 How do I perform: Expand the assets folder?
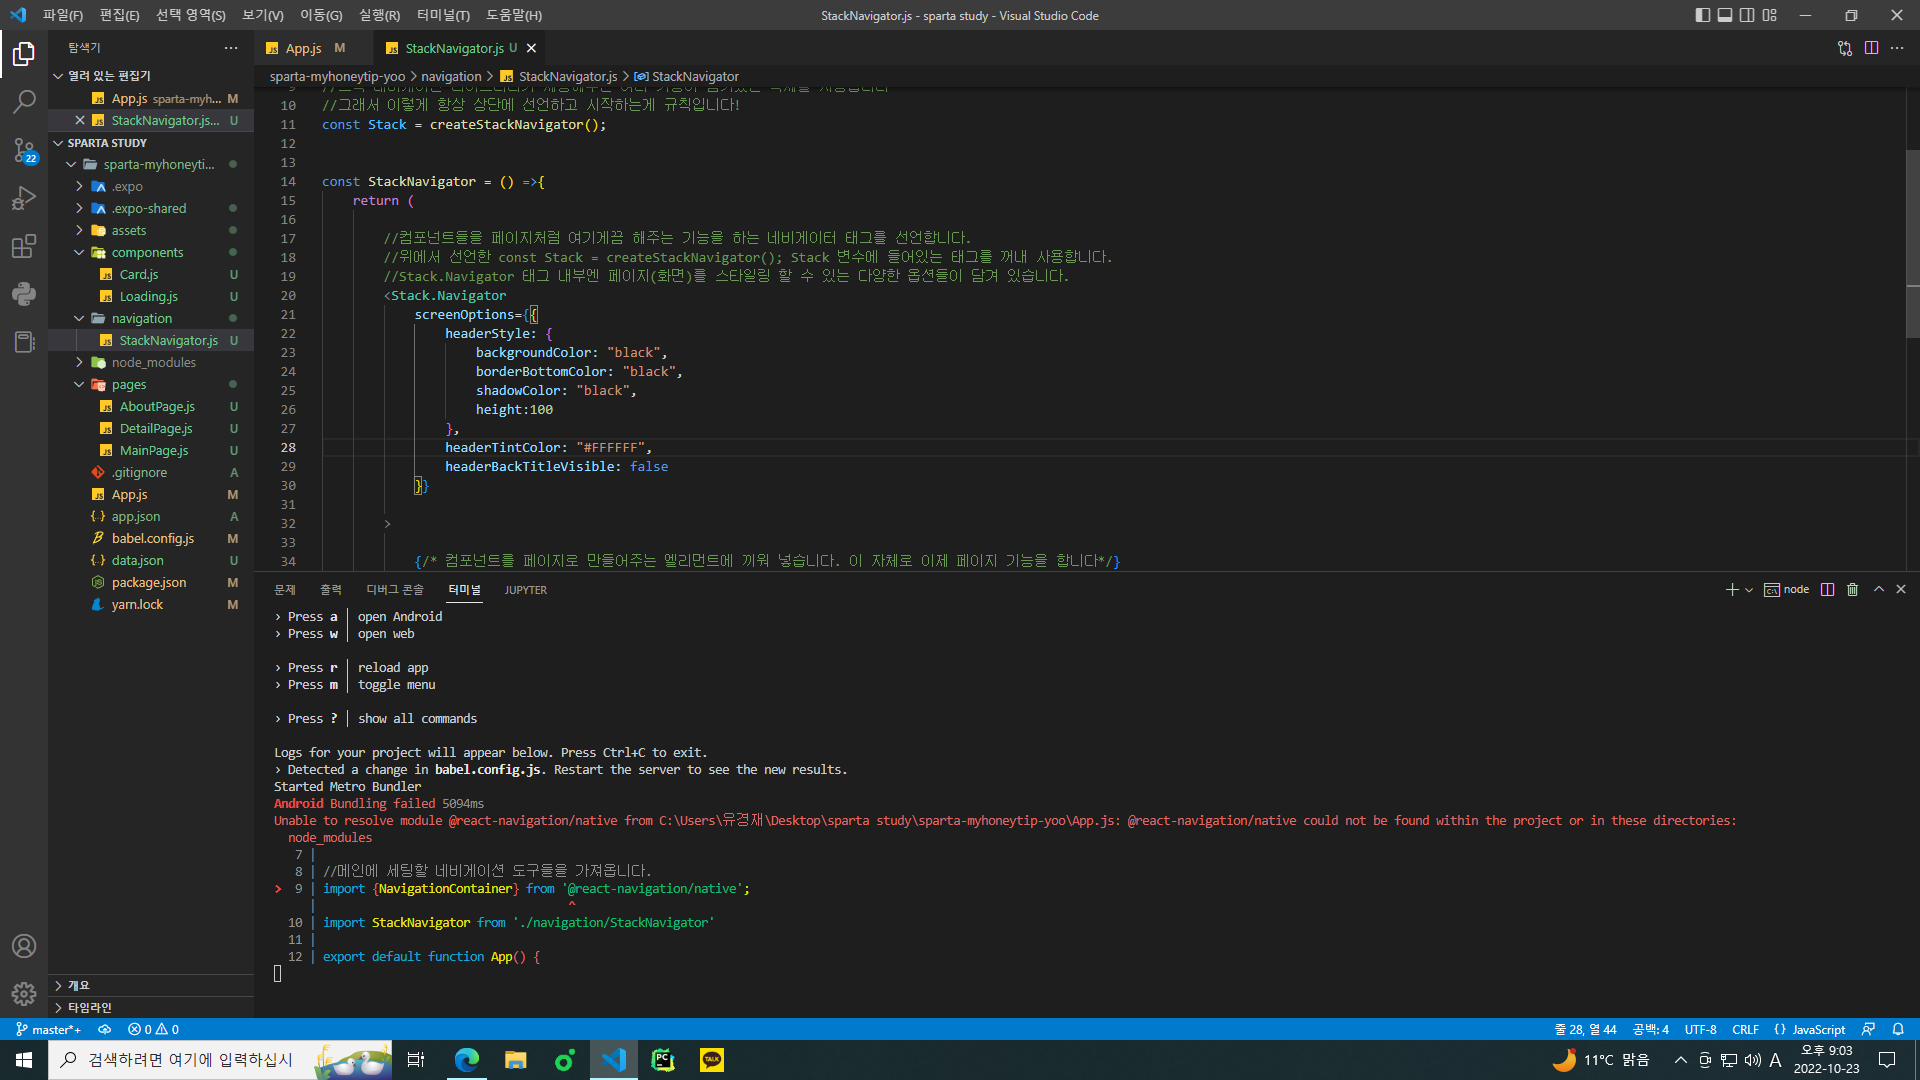[150, 231]
